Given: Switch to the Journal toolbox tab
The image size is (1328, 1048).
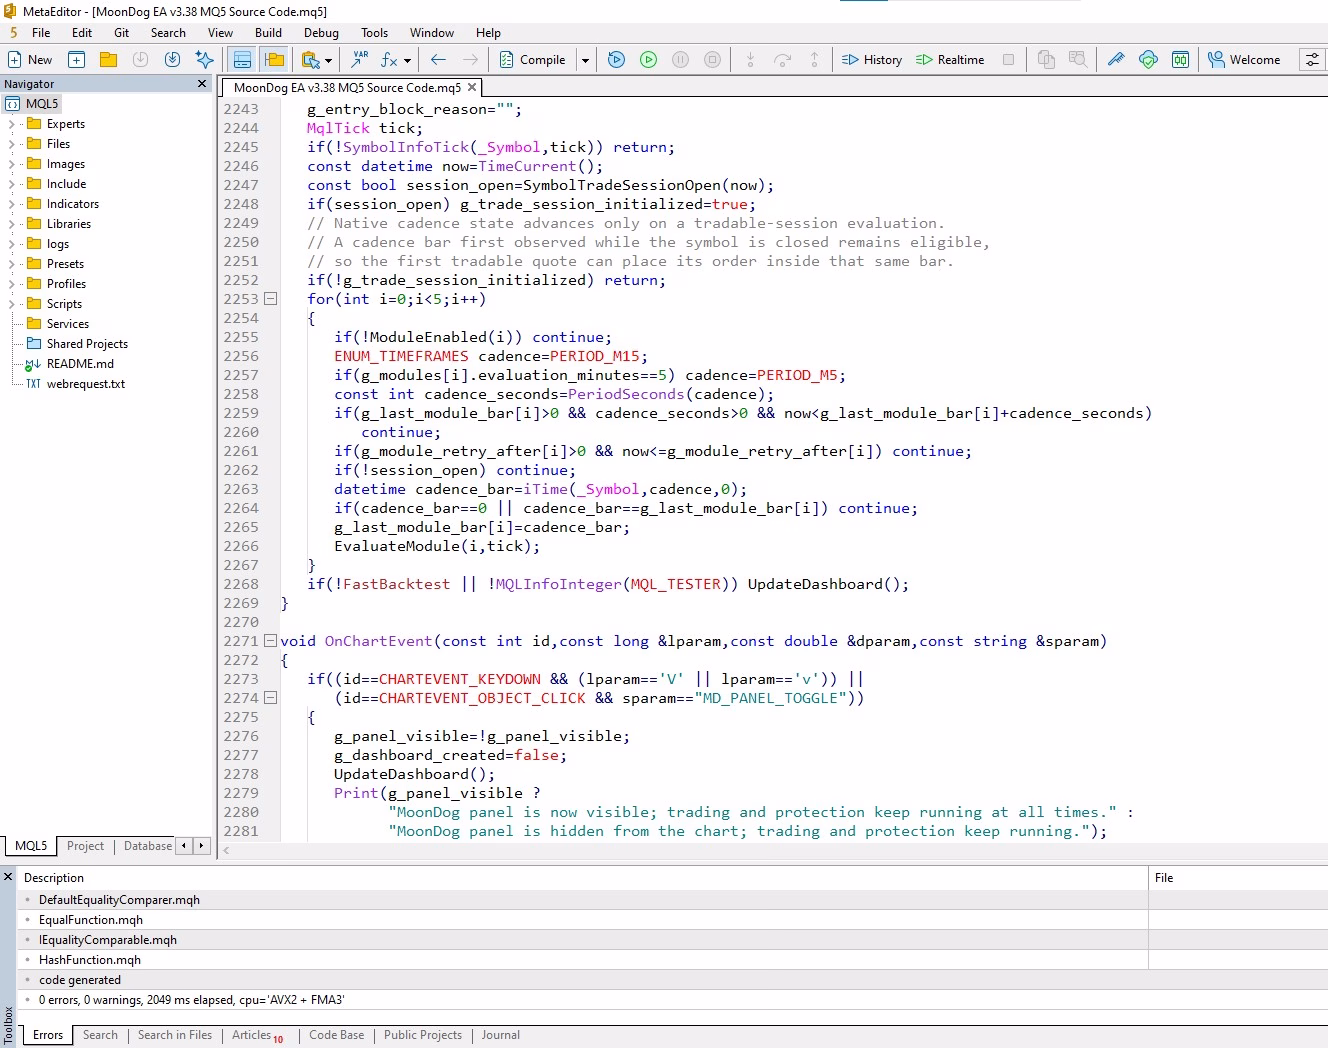Looking at the screenshot, I should coord(501,1035).
